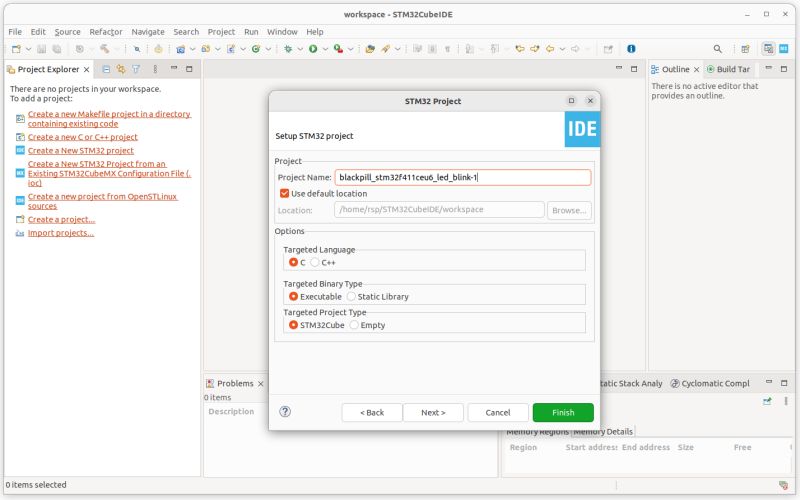Close the Project Explorer tab
The height and width of the screenshot is (500, 800).
coord(87,69)
